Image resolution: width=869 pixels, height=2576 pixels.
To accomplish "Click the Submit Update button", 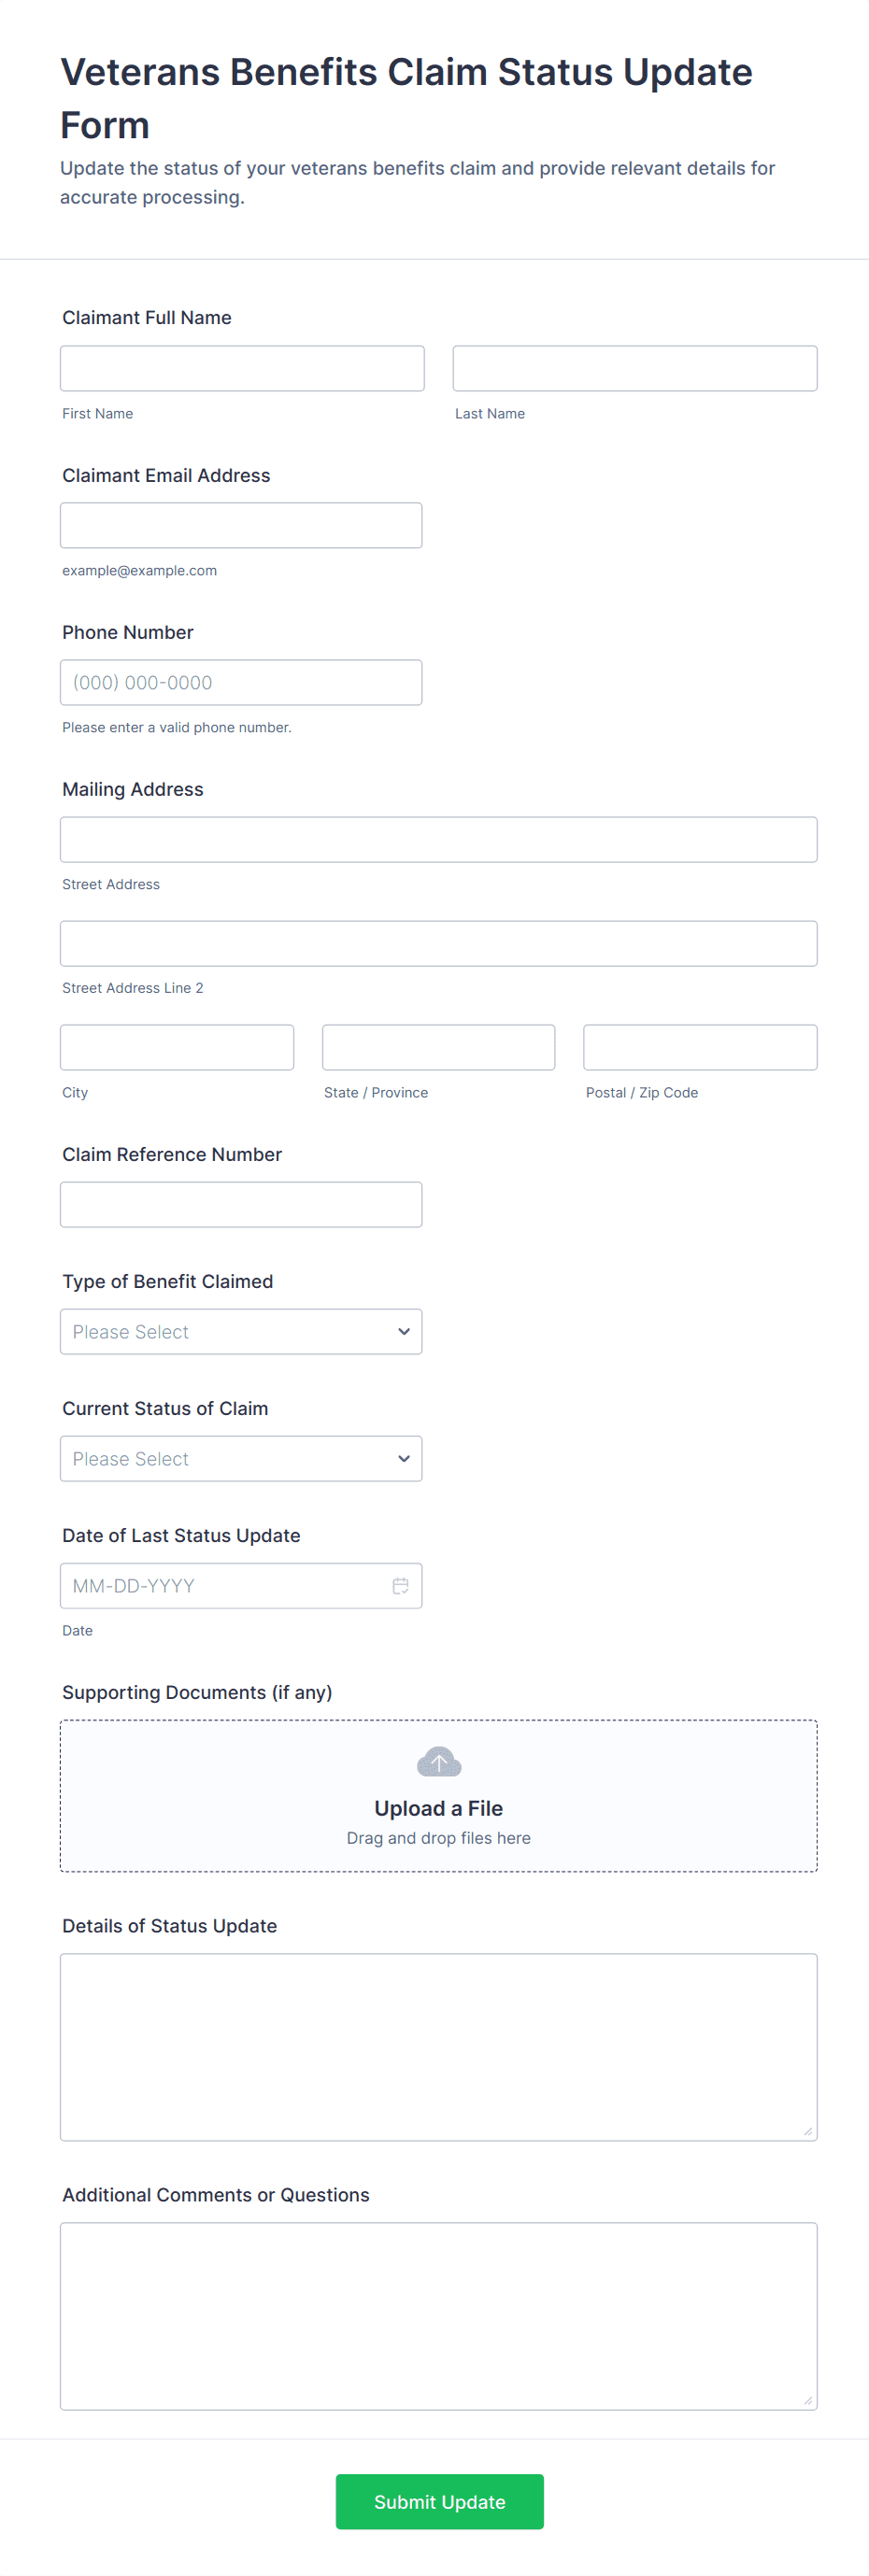I will click(x=439, y=2502).
